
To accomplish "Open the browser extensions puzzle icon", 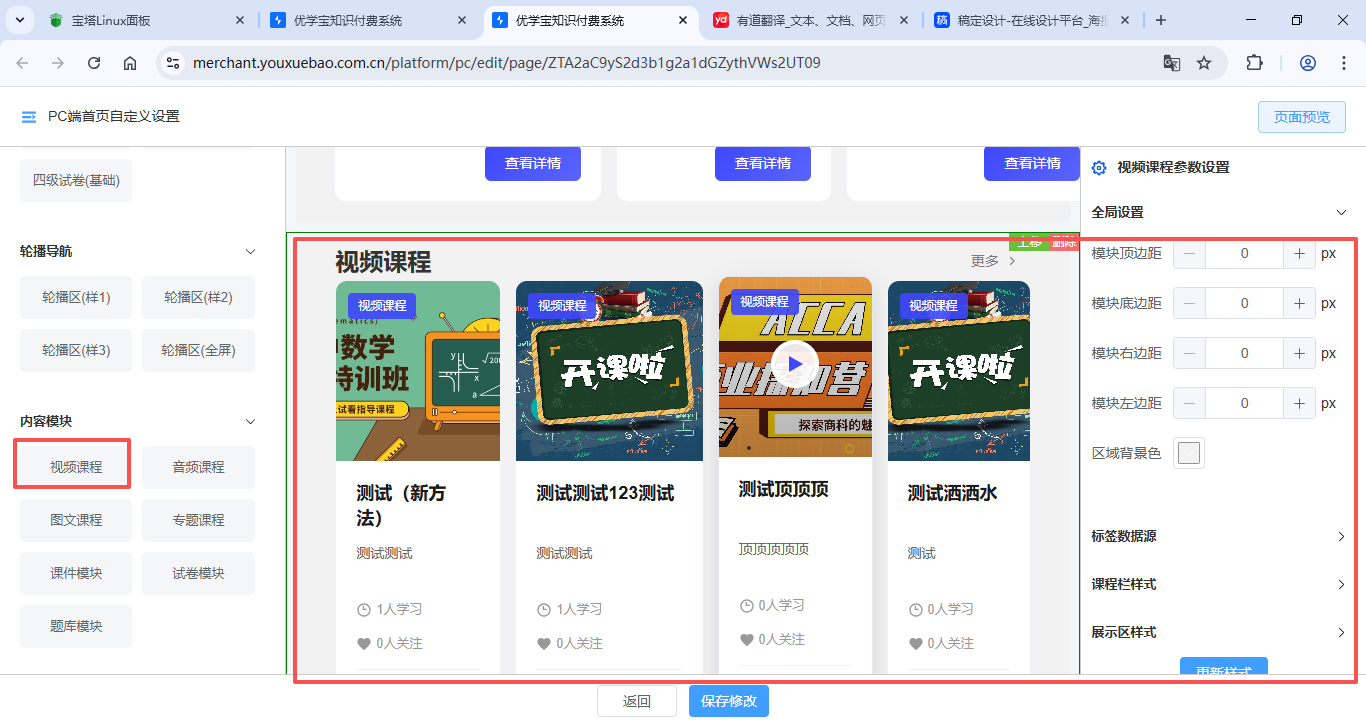I will pos(1254,63).
